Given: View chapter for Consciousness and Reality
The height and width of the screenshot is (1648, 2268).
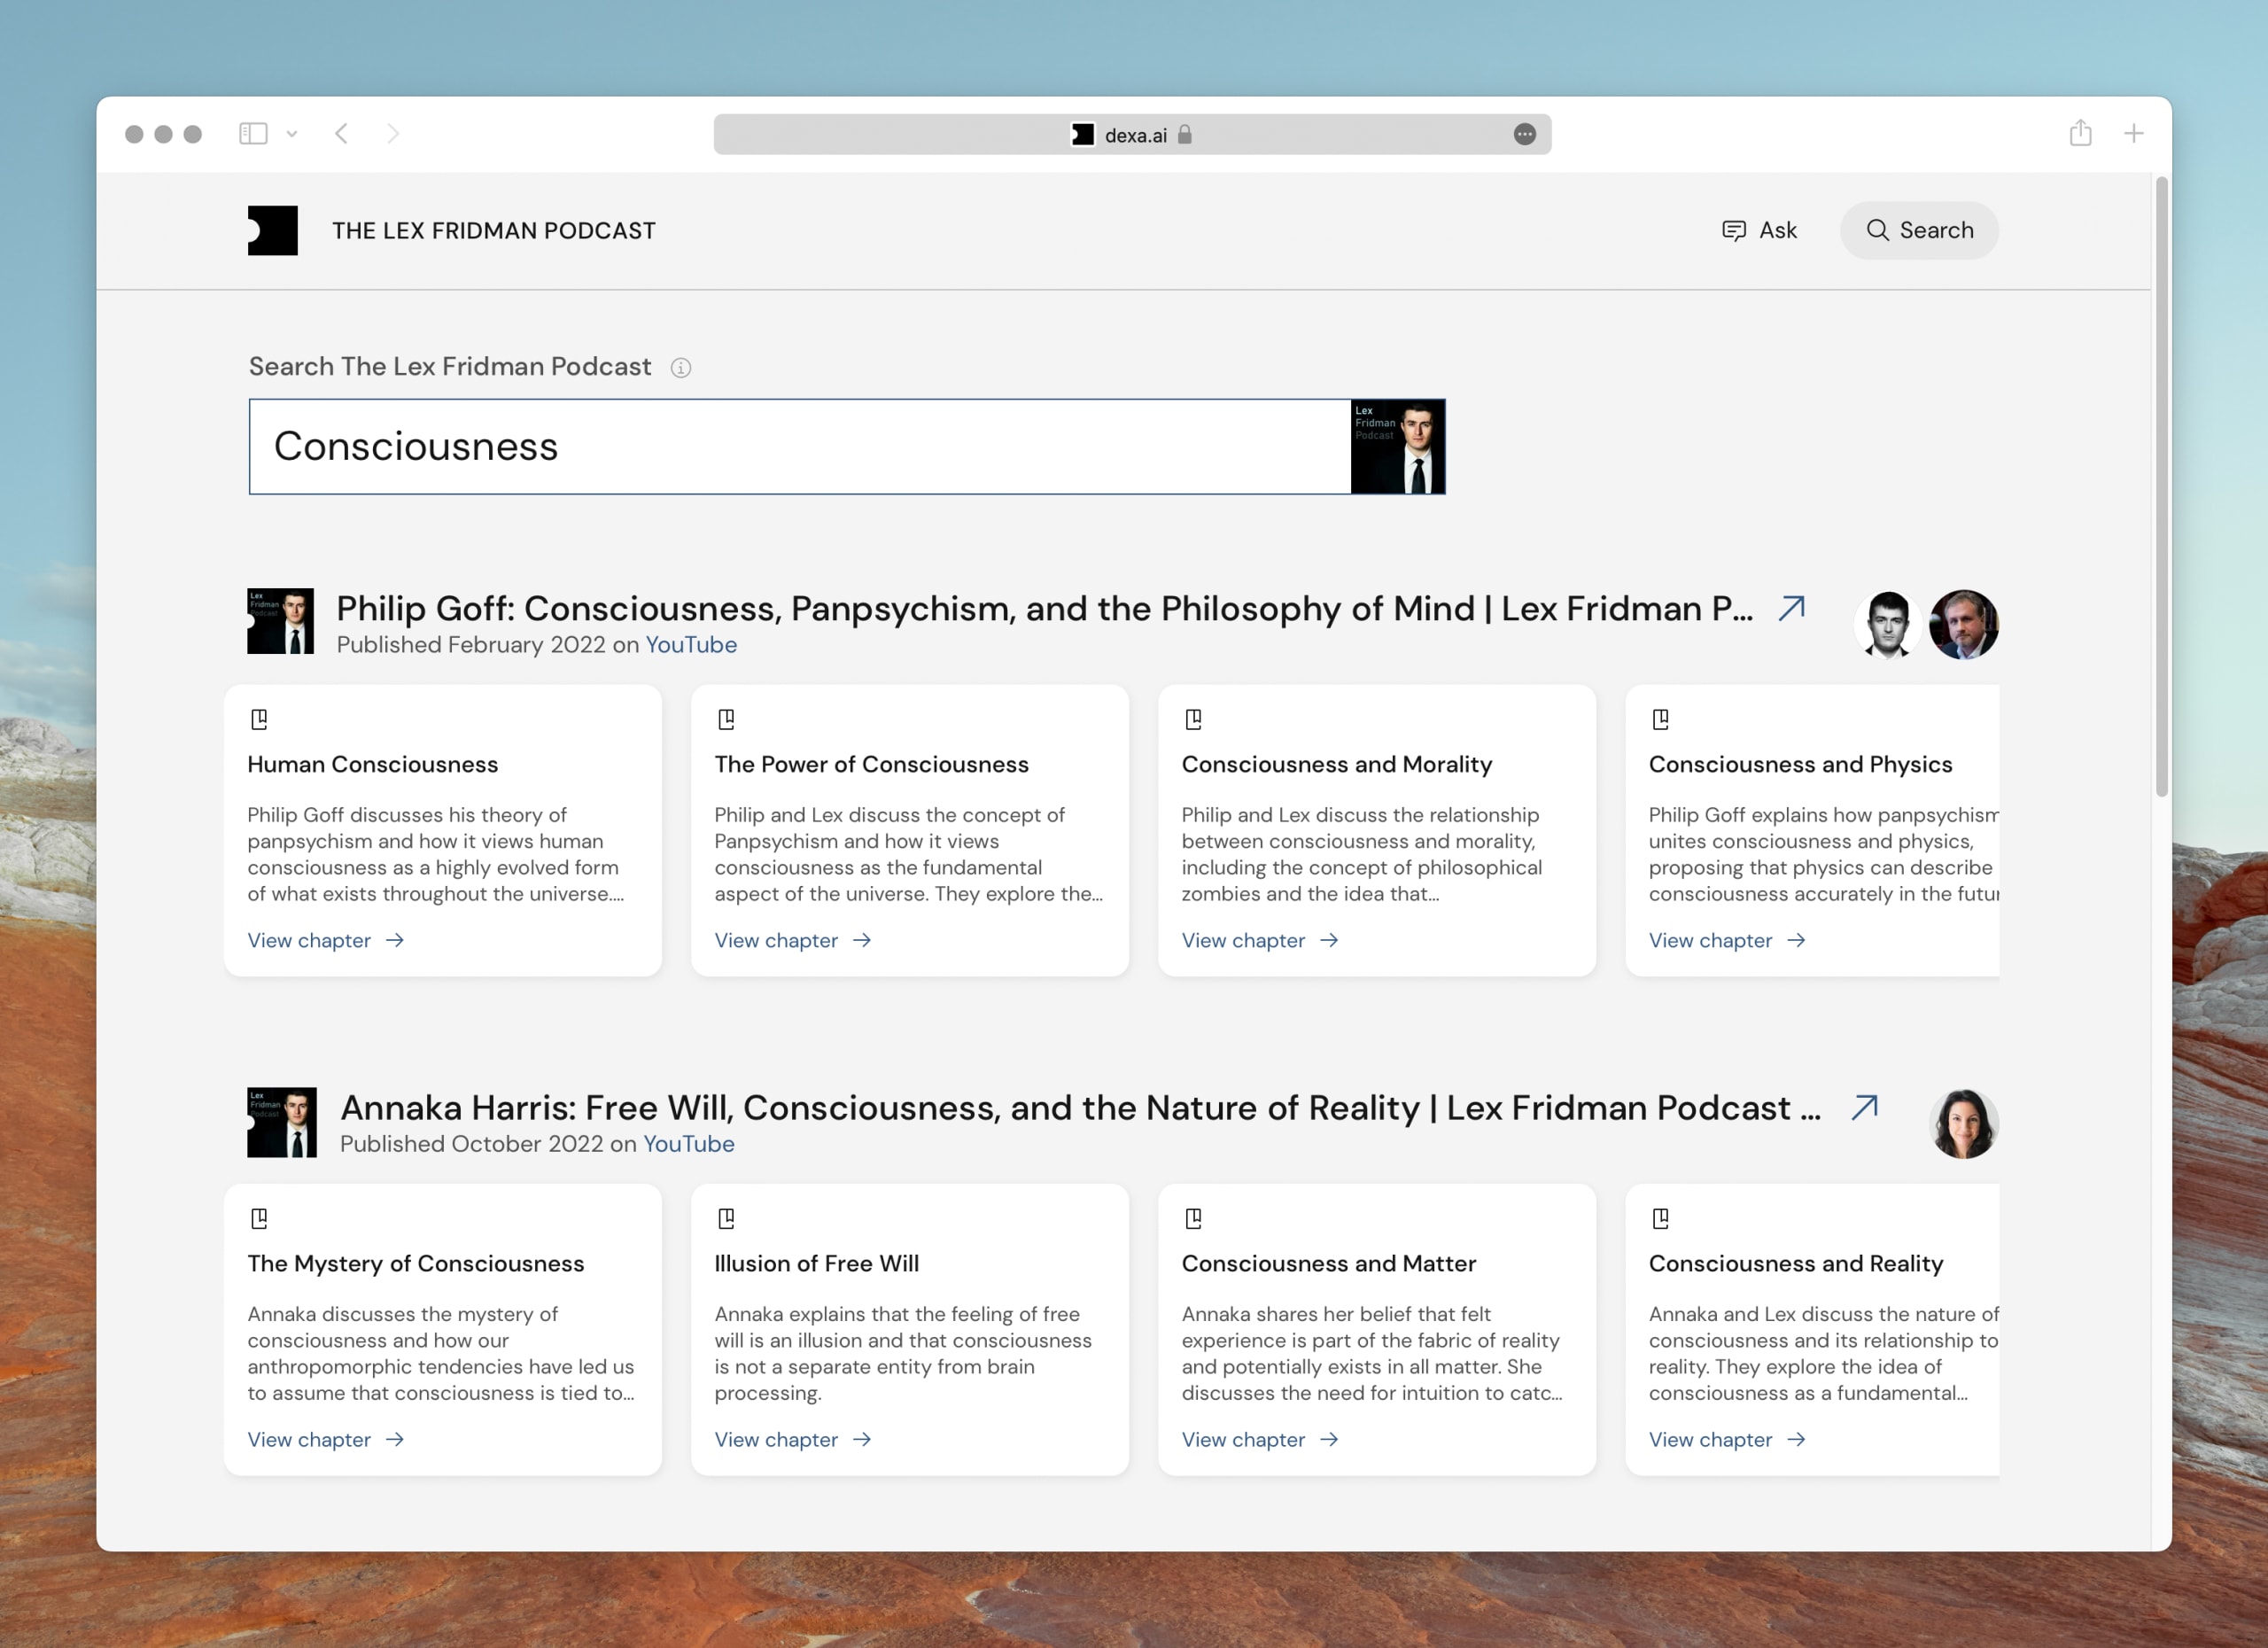Looking at the screenshot, I should click(1727, 1439).
